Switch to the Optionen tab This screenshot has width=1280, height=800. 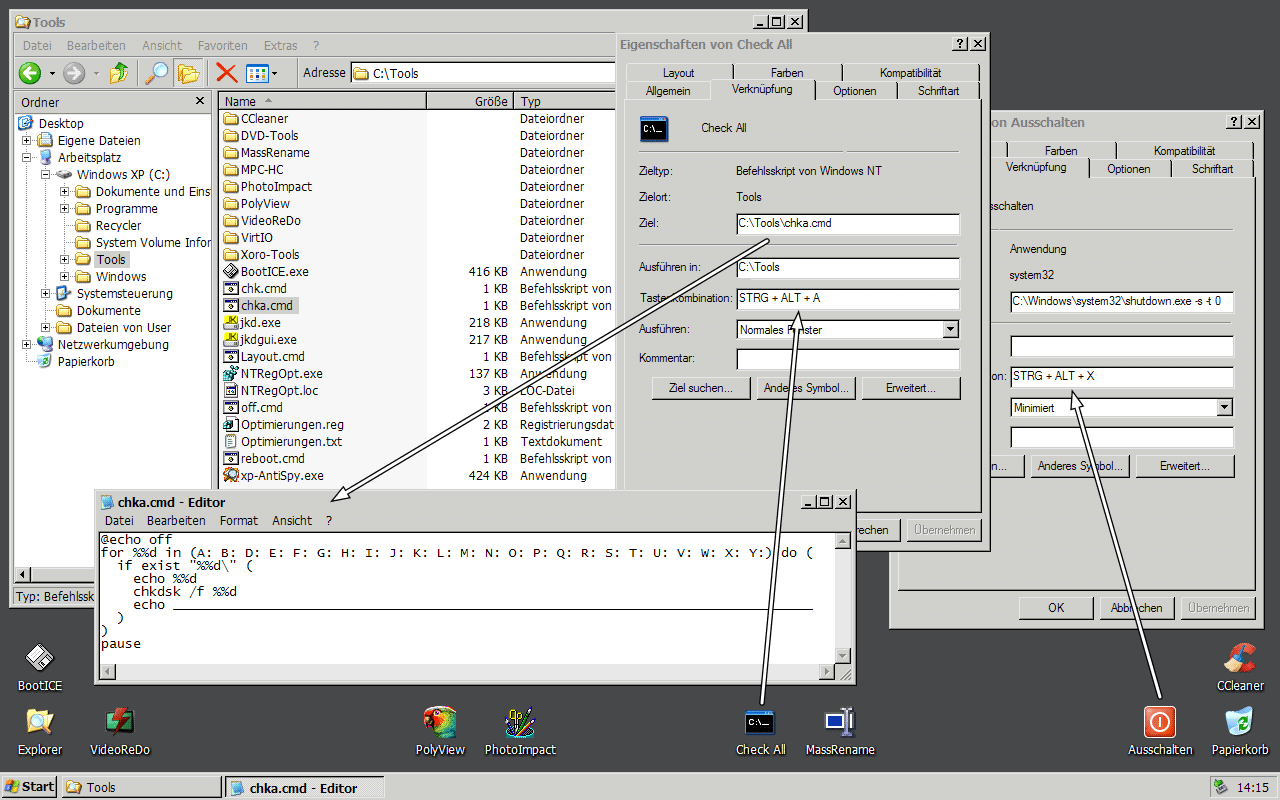(856, 90)
